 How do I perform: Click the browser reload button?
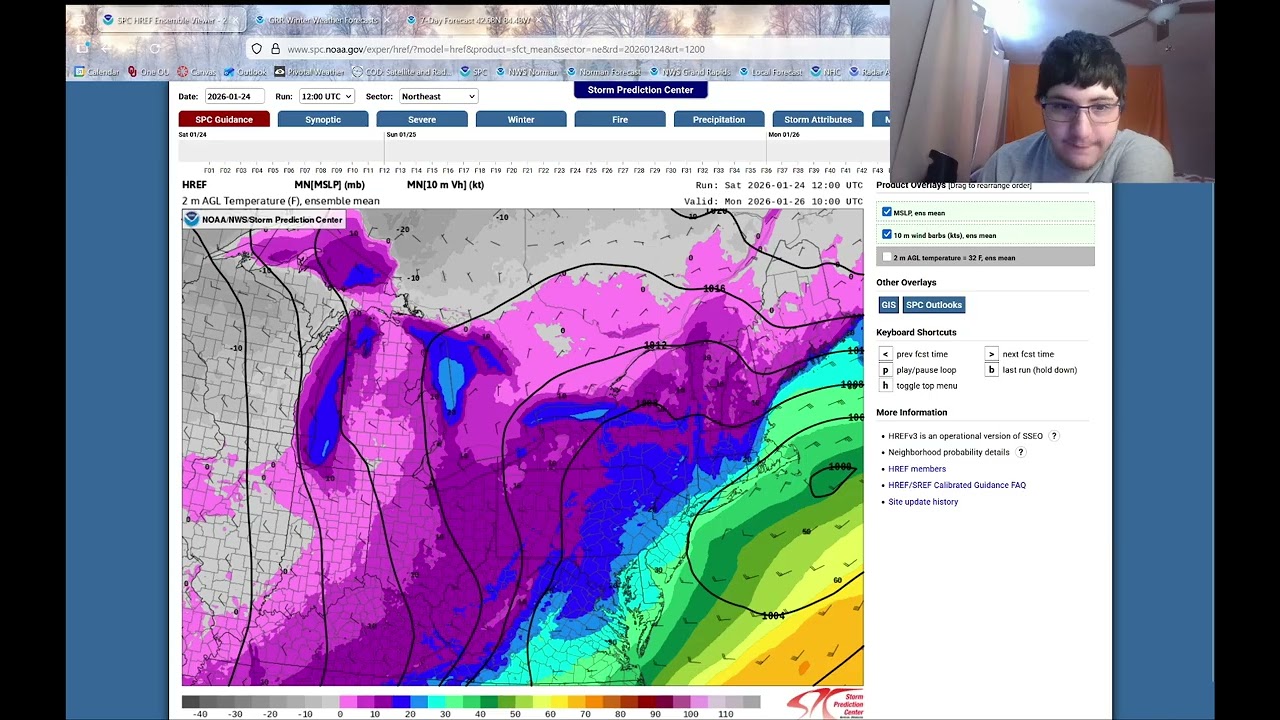click(154, 48)
